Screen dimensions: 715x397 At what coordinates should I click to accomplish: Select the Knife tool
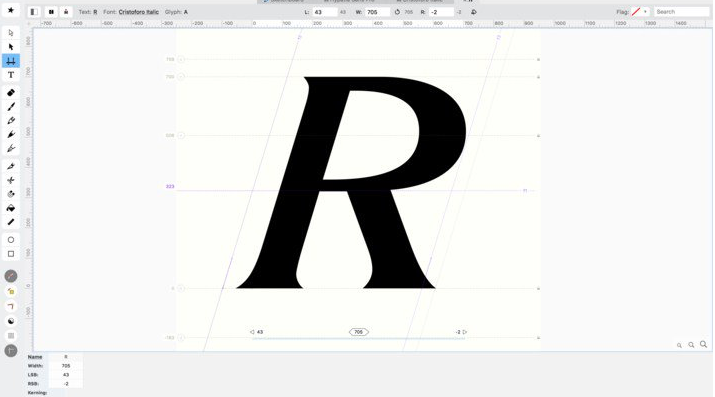click(11, 166)
